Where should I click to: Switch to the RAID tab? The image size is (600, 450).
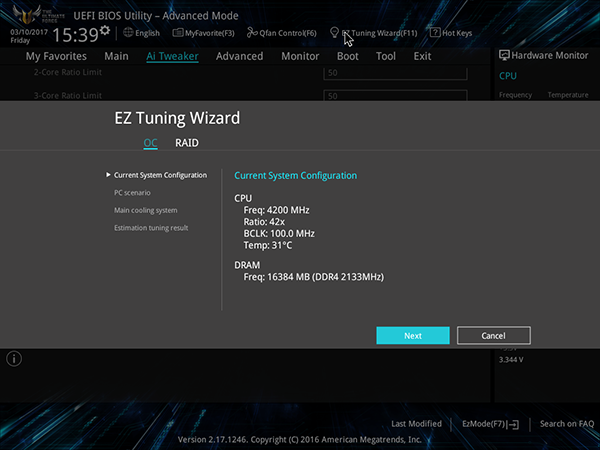(x=187, y=143)
